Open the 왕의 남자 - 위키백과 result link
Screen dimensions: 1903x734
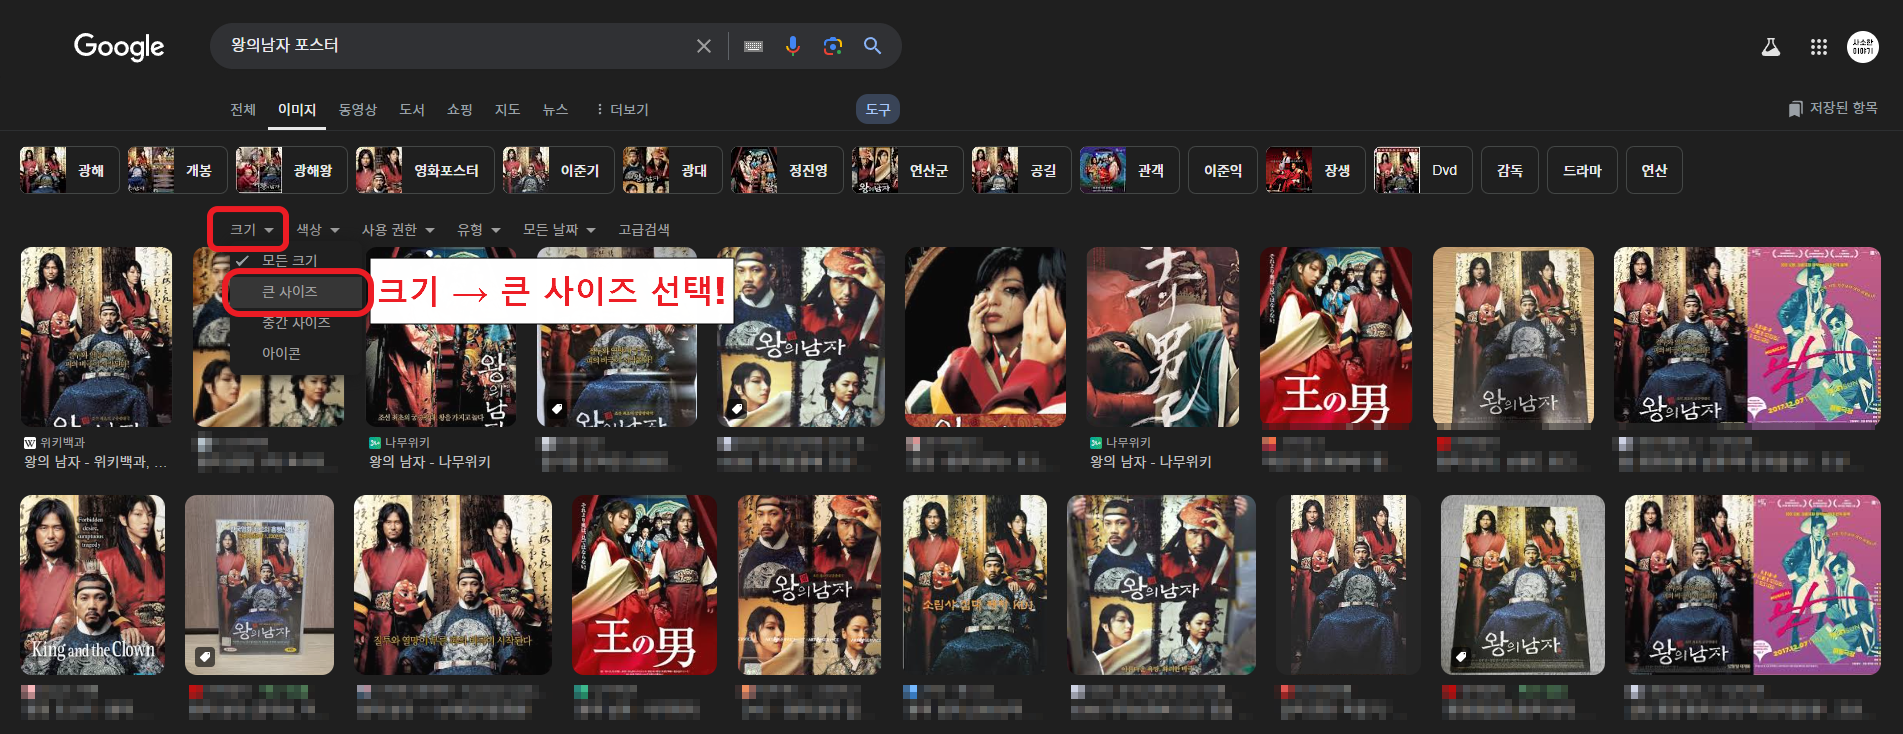(x=95, y=462)
